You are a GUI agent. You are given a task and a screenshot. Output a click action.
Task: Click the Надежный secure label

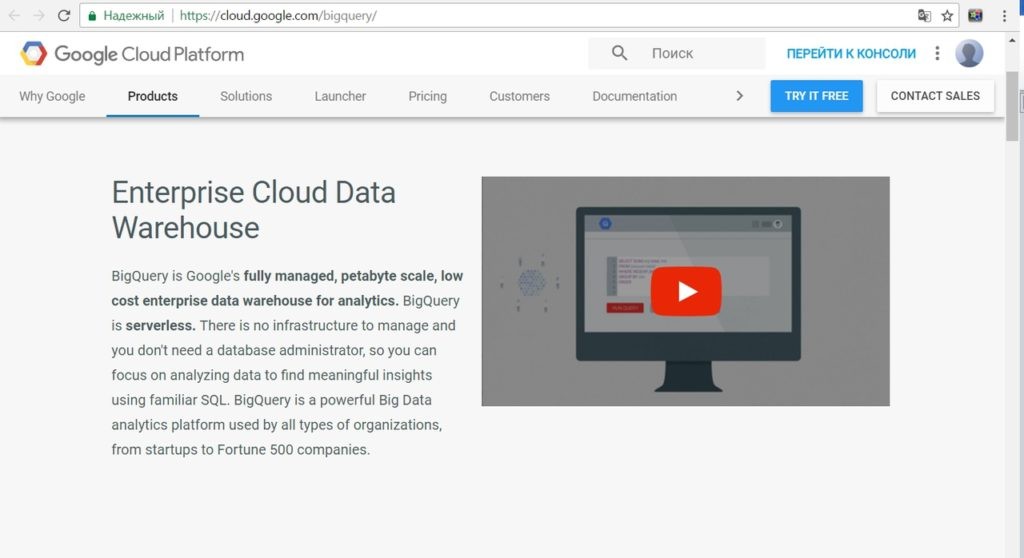point(134,16)
